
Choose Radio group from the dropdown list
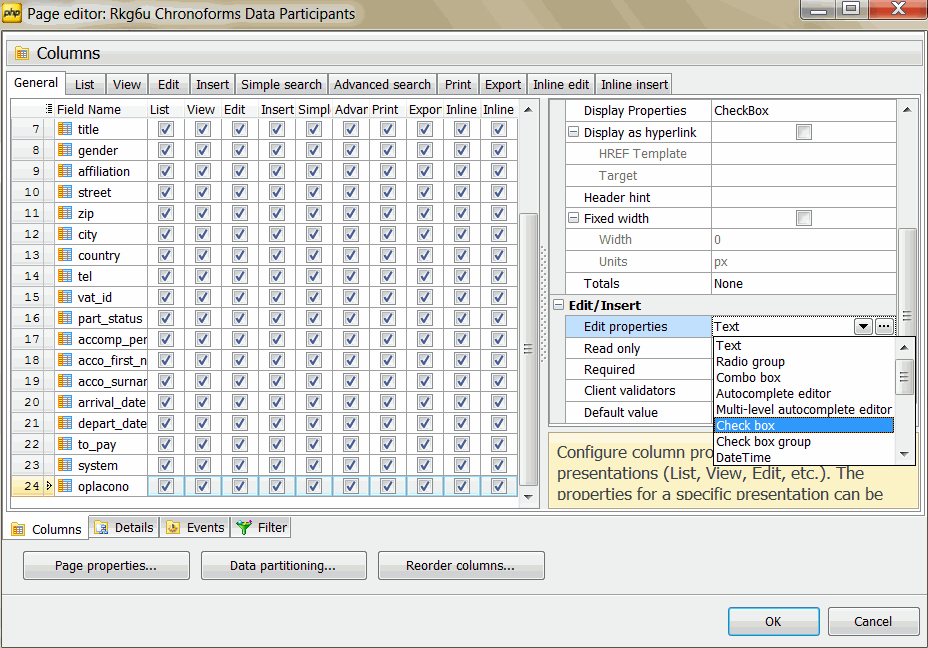click(804, 362)
